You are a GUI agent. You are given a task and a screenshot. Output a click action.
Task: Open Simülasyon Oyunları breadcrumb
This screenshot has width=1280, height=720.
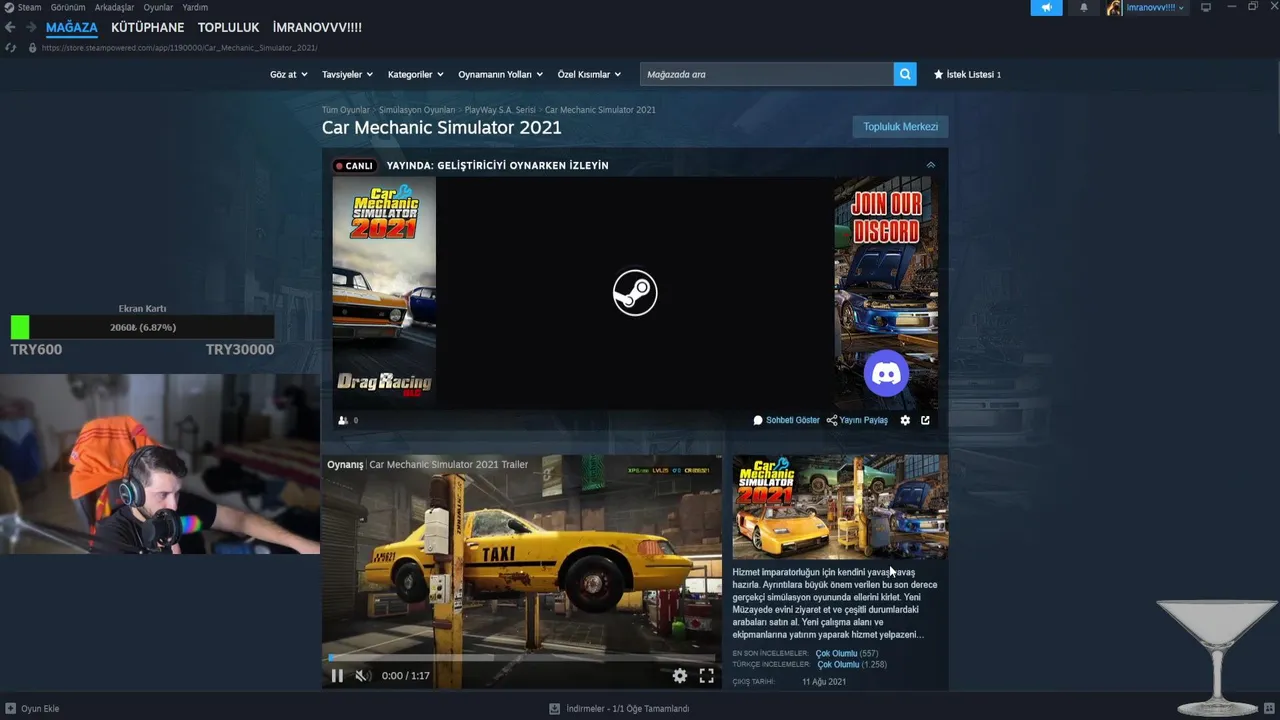[416, 110]
